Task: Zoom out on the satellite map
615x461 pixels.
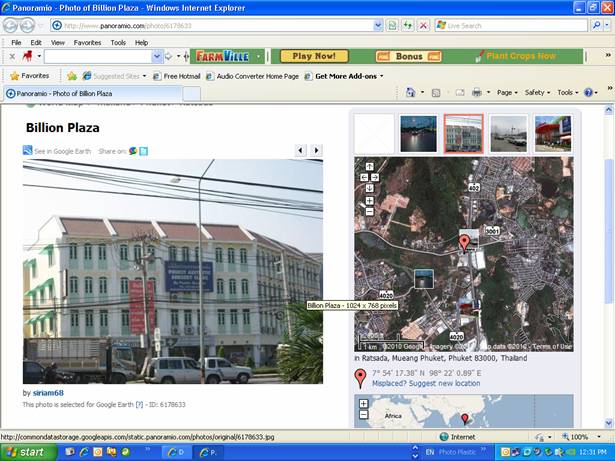Action: pos(369,212)
